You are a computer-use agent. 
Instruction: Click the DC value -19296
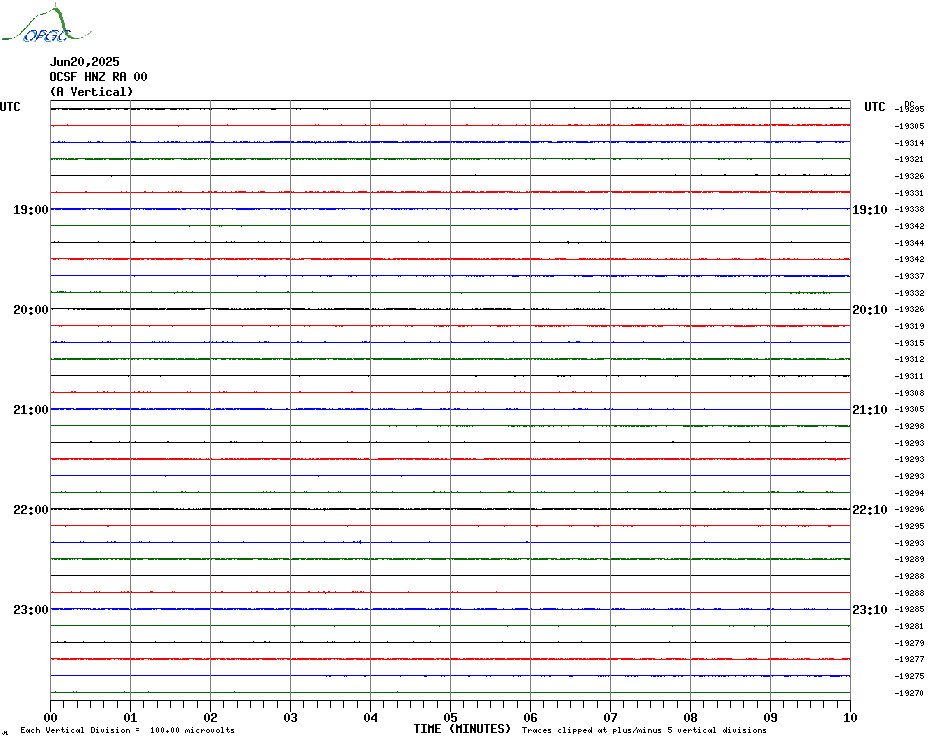click(x=909, y=510)
